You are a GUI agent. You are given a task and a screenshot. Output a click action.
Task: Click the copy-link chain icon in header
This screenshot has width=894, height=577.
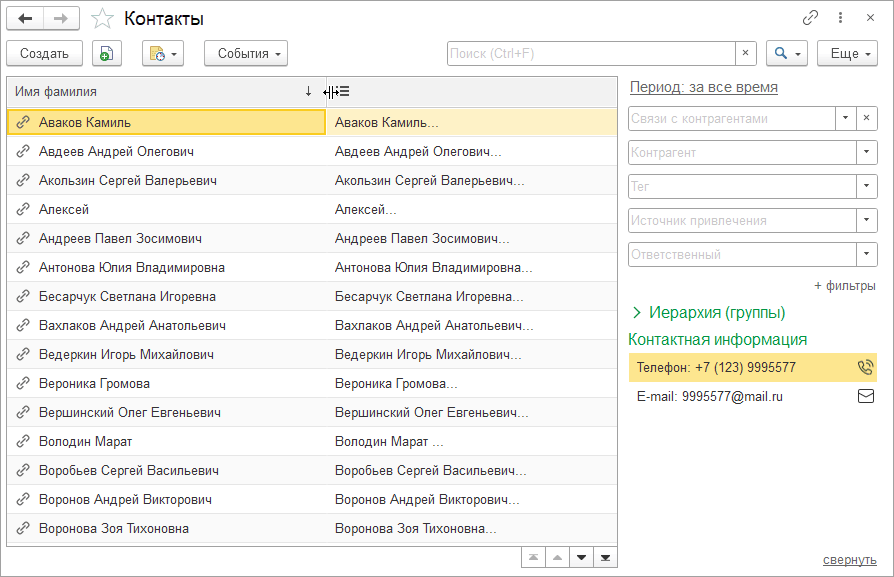[810, 18]
